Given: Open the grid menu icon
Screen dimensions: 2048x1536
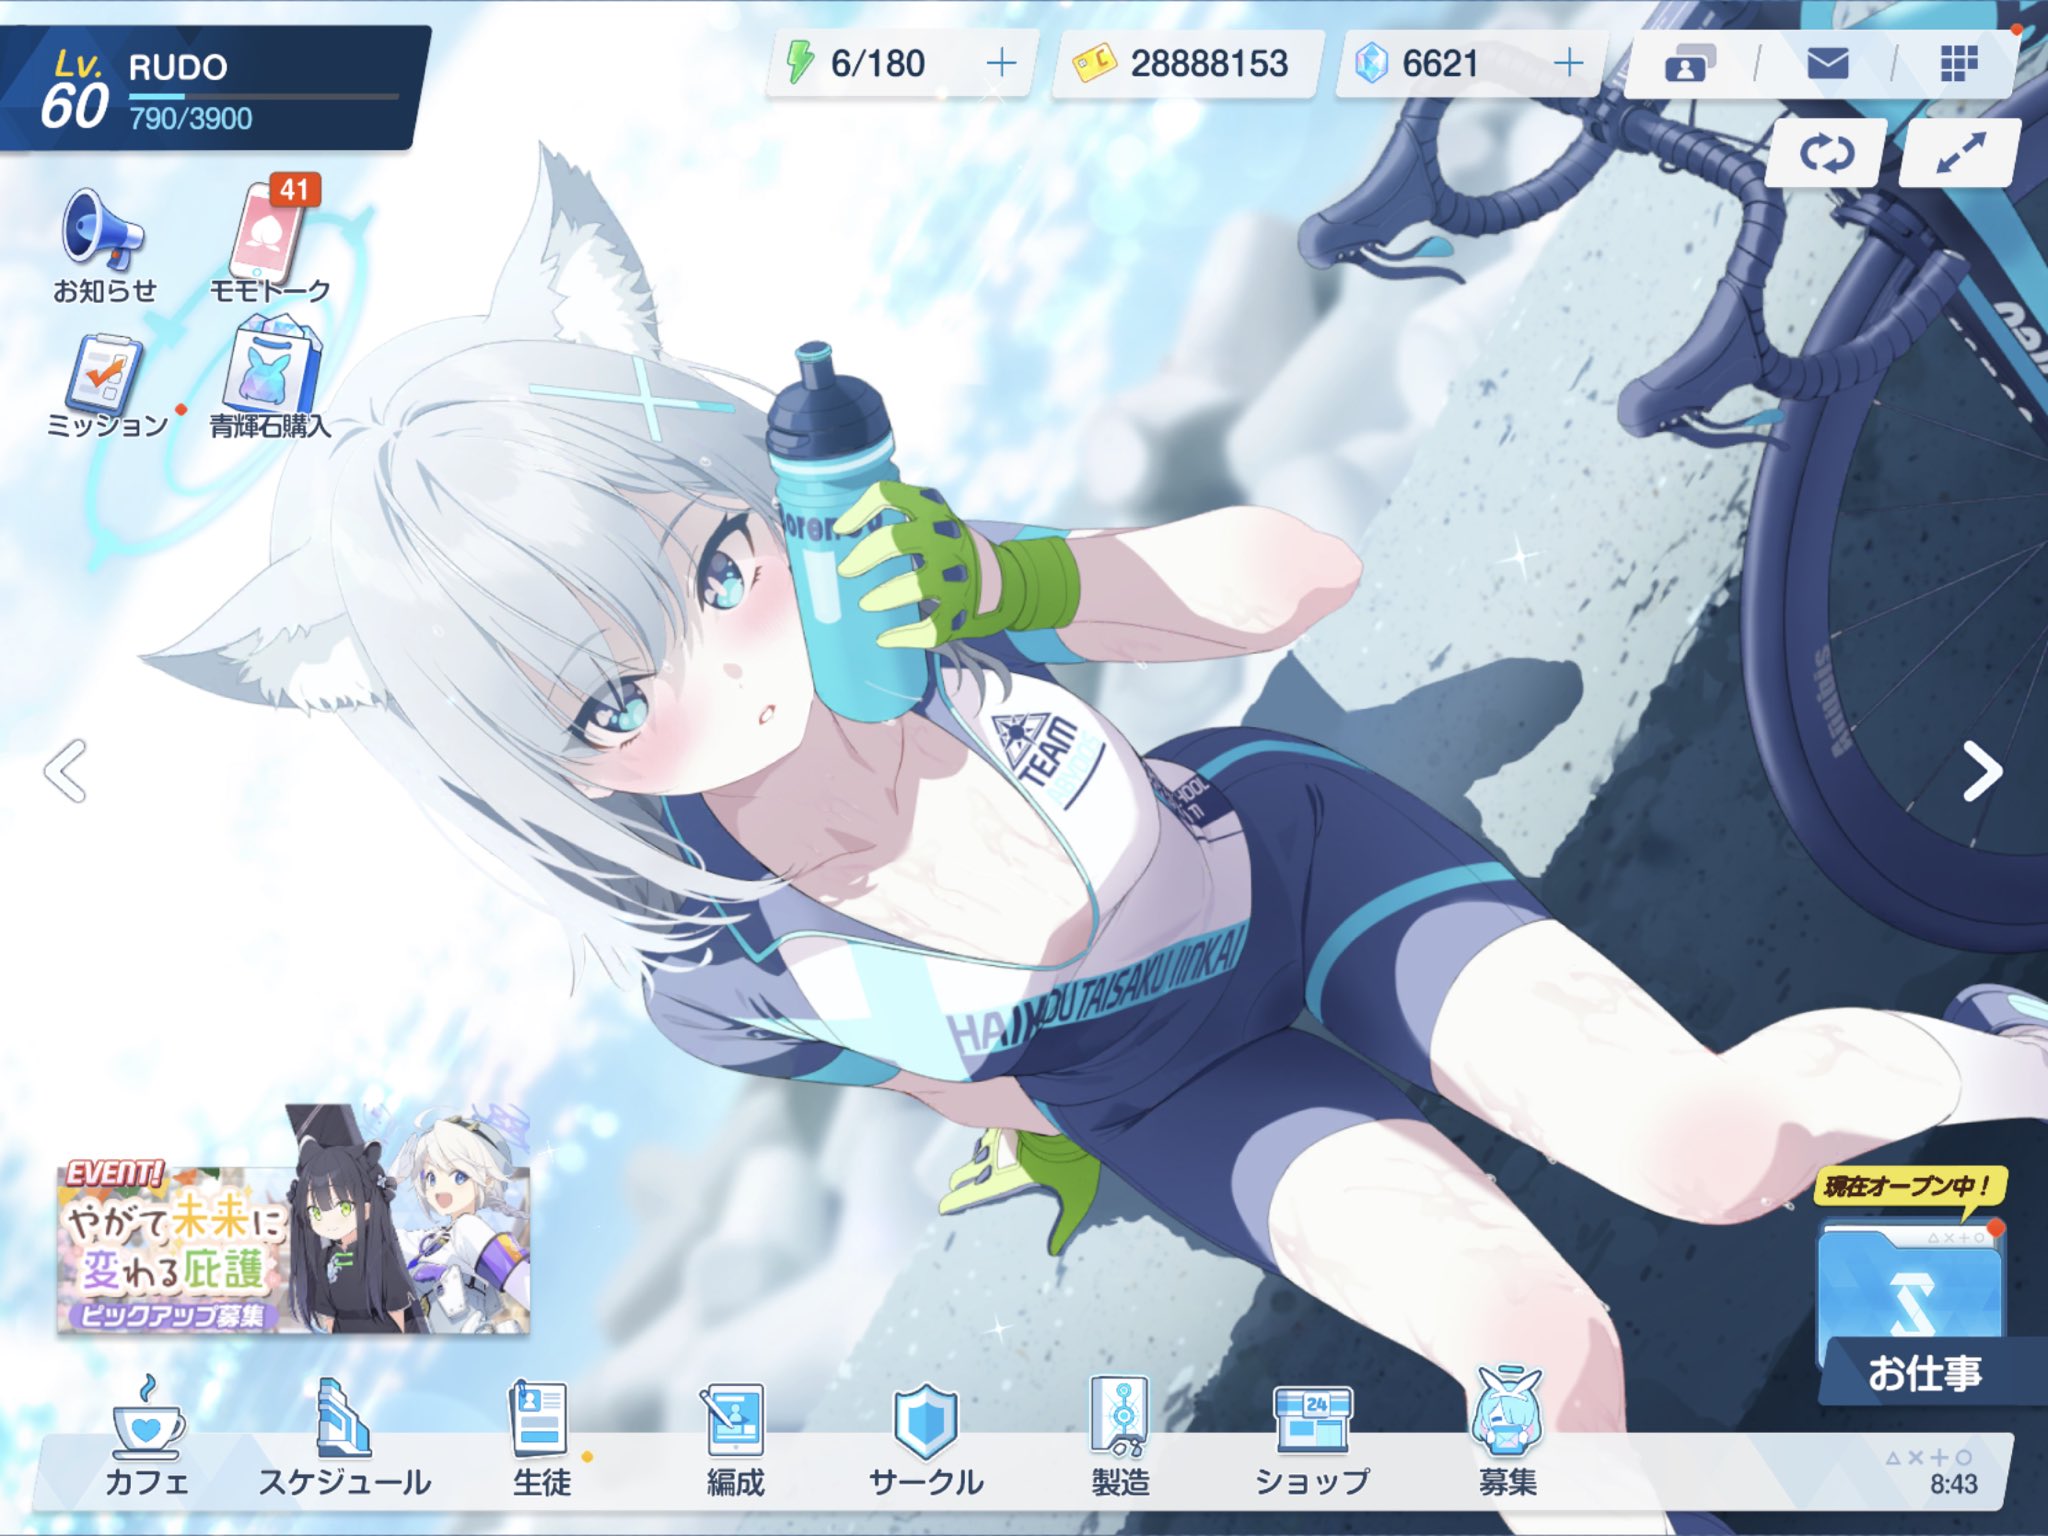Looking at the screenshot, I should 1958,65.
